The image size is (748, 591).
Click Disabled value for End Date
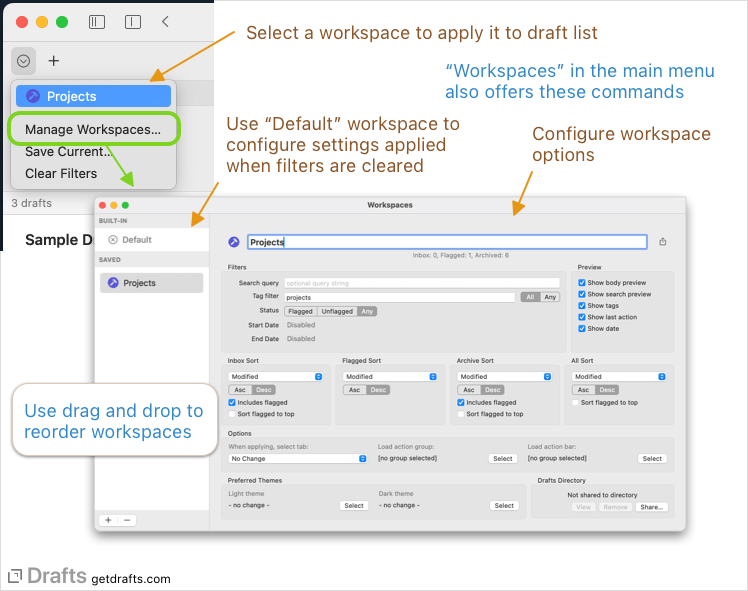coord(301,339)
